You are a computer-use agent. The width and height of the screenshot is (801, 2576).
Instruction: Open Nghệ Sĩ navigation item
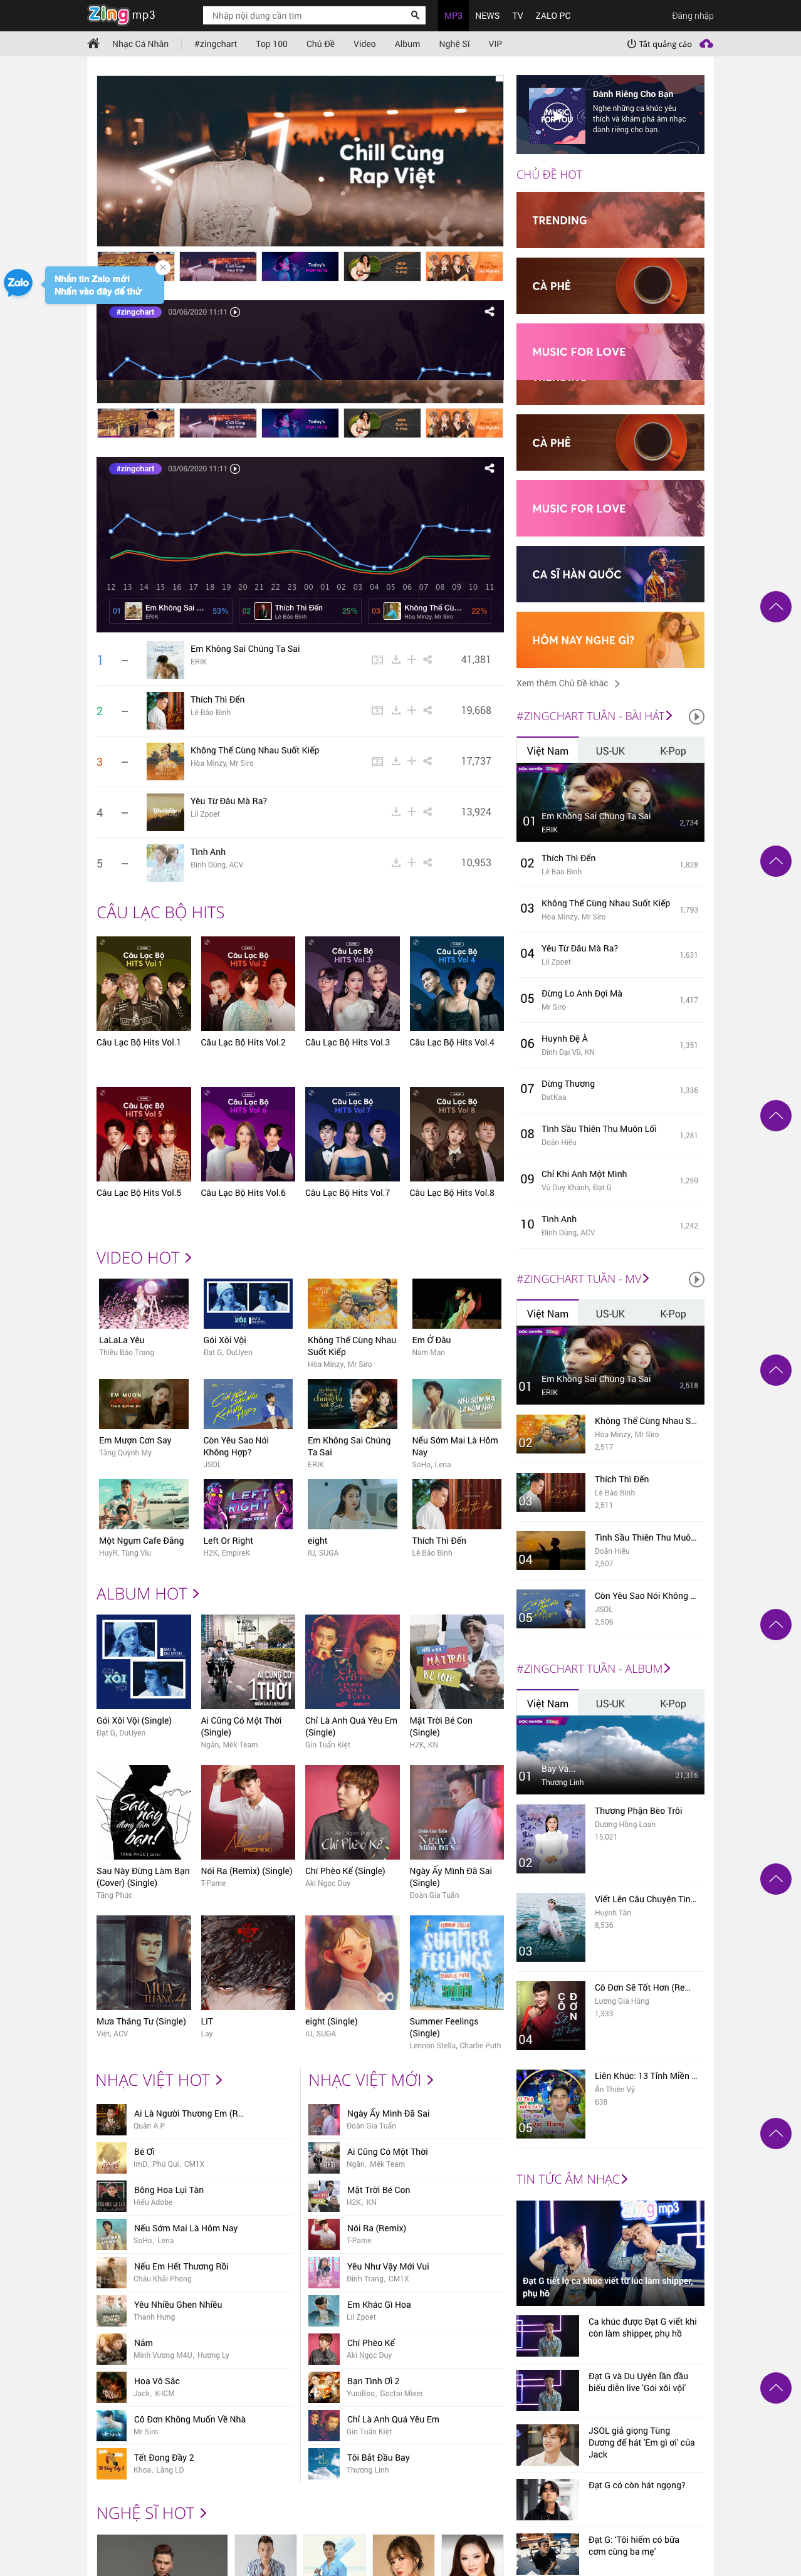454,44
